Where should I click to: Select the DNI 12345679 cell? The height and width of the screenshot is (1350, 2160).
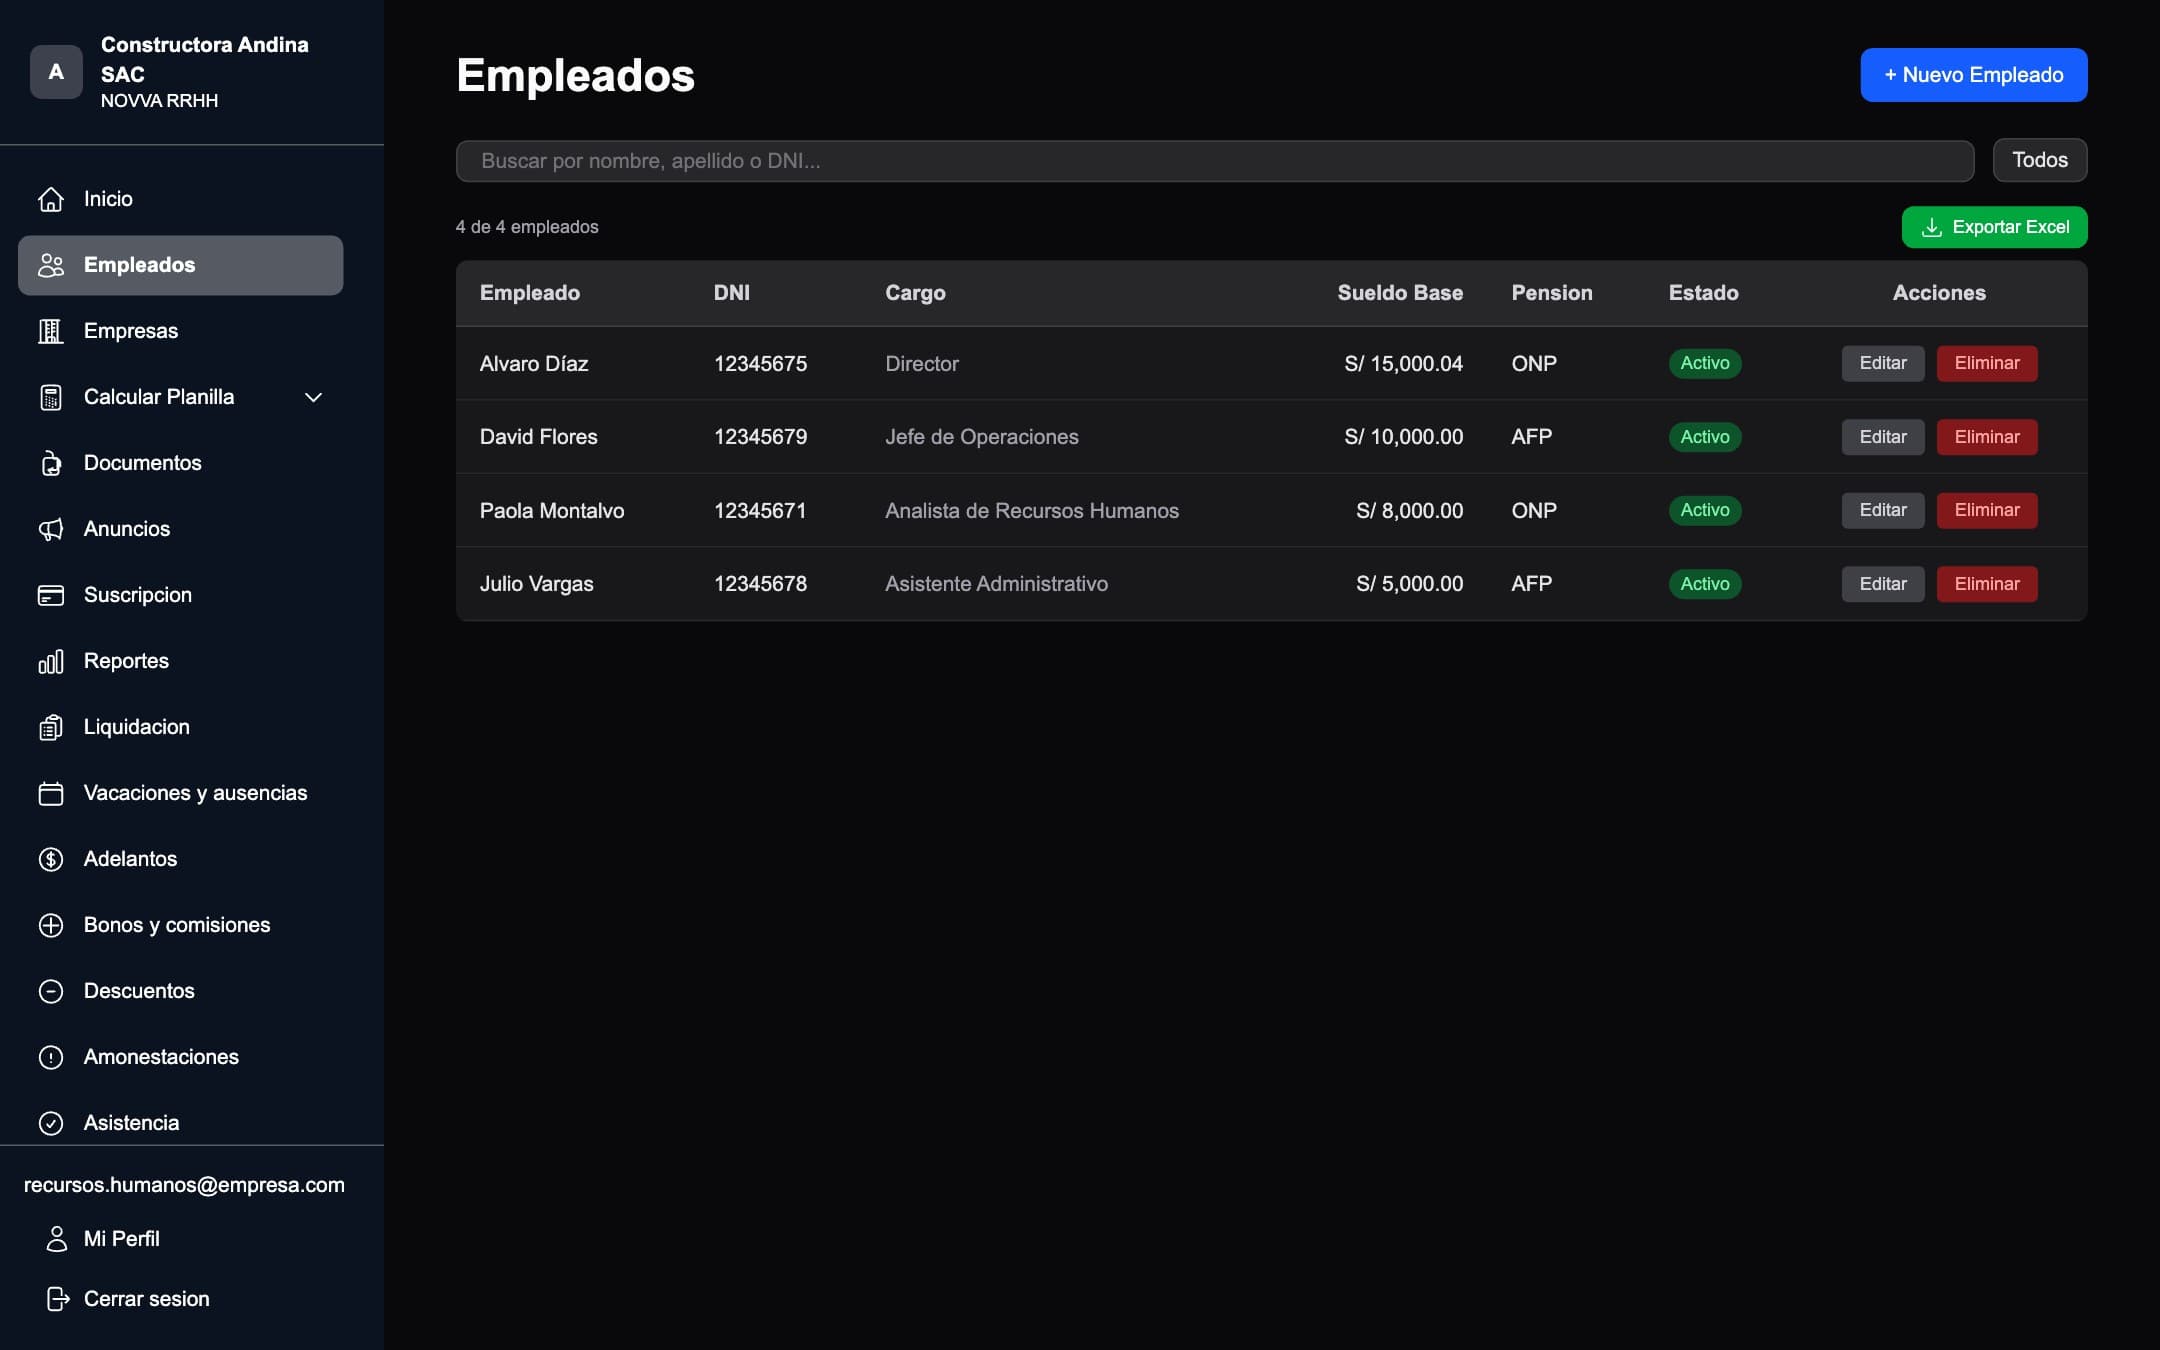(760, 437)
